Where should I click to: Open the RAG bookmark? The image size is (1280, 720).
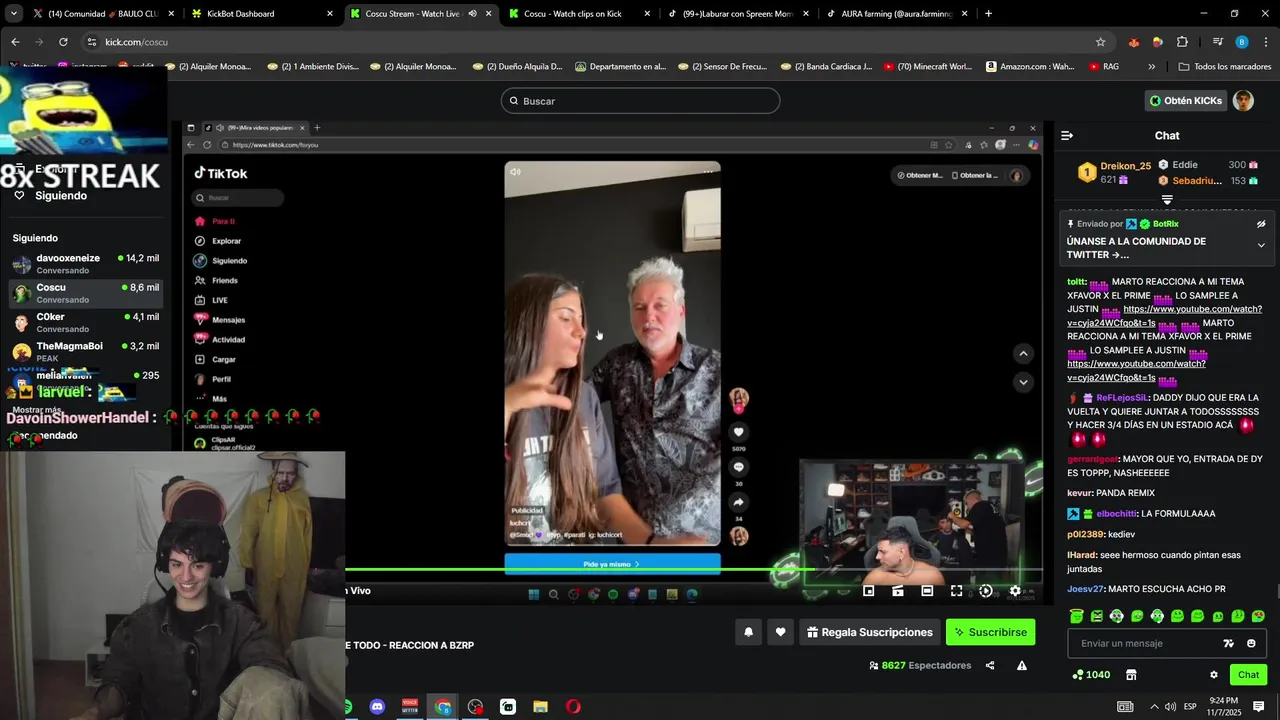tap(1104, 67)
